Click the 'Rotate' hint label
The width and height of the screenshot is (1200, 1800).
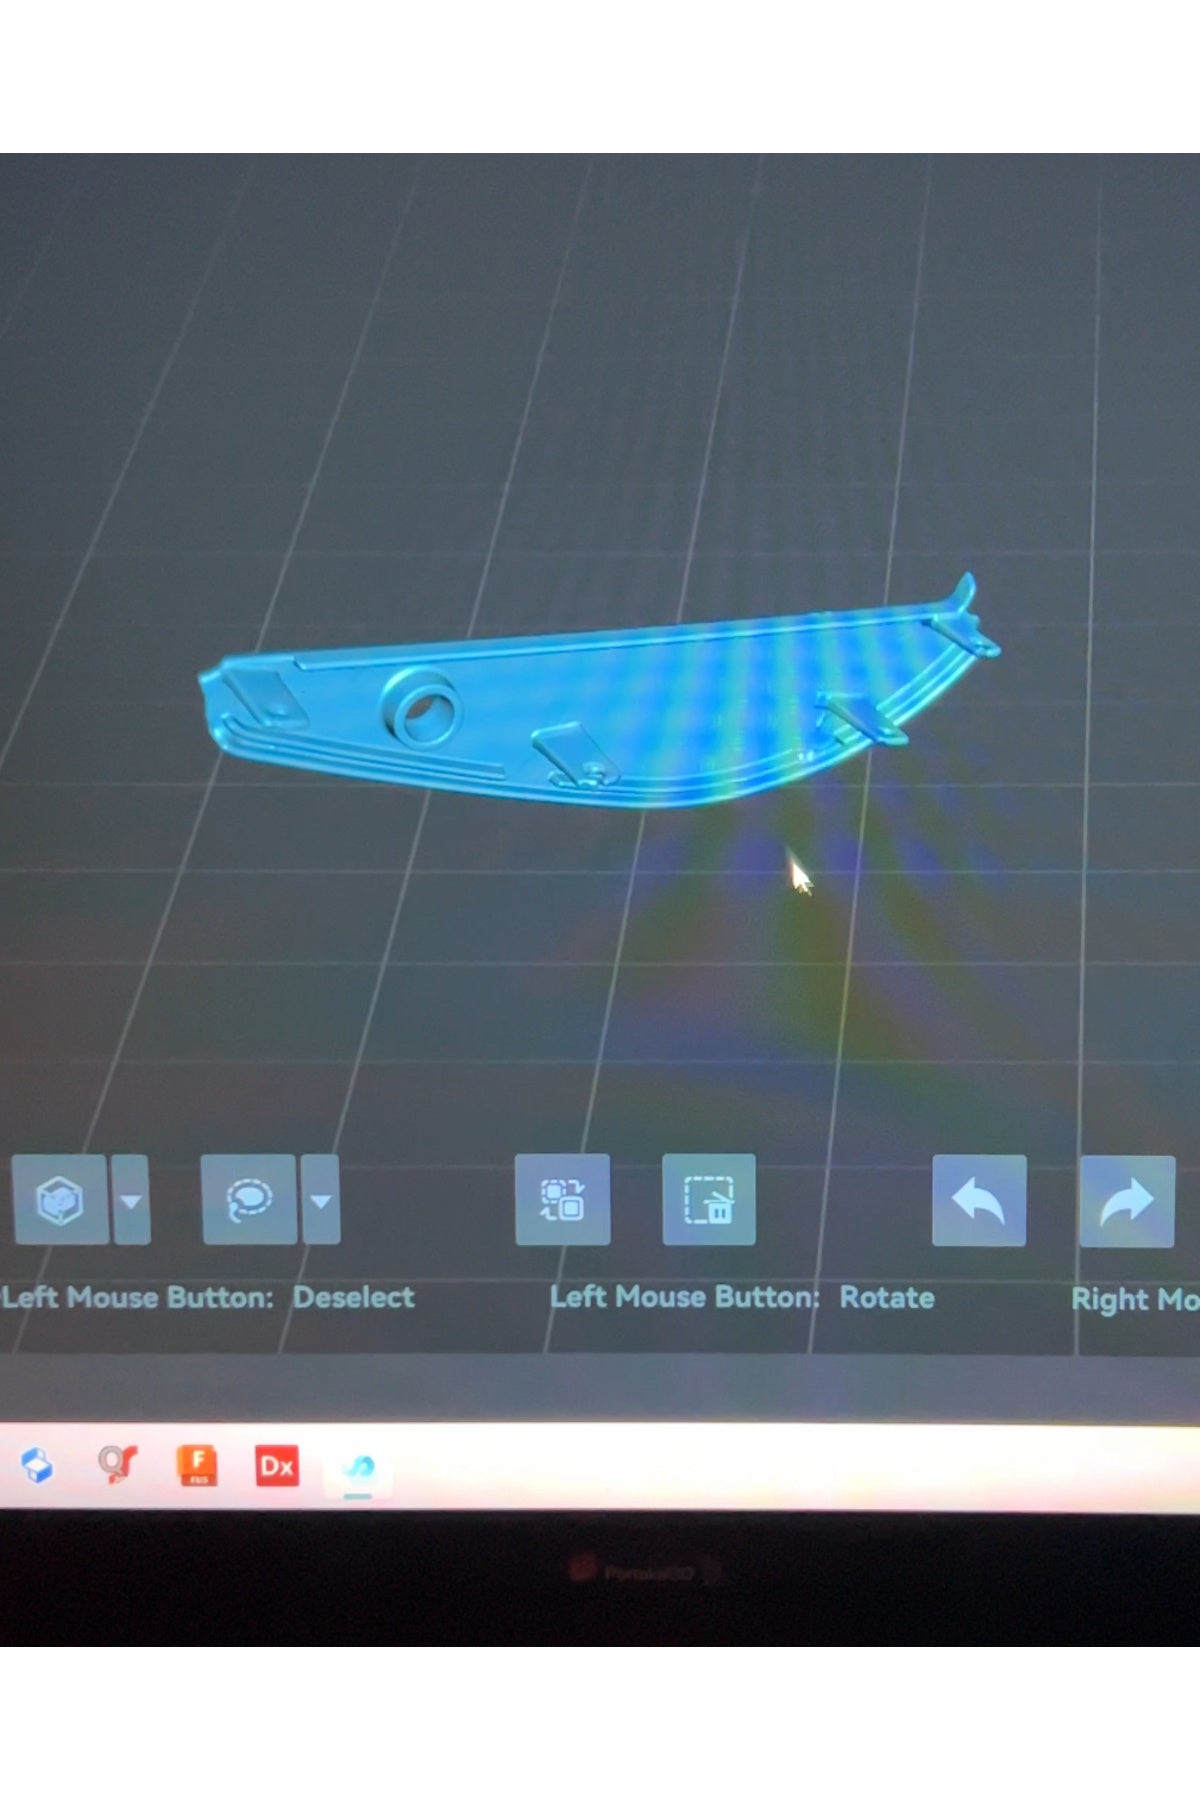tap(886, 1297)
